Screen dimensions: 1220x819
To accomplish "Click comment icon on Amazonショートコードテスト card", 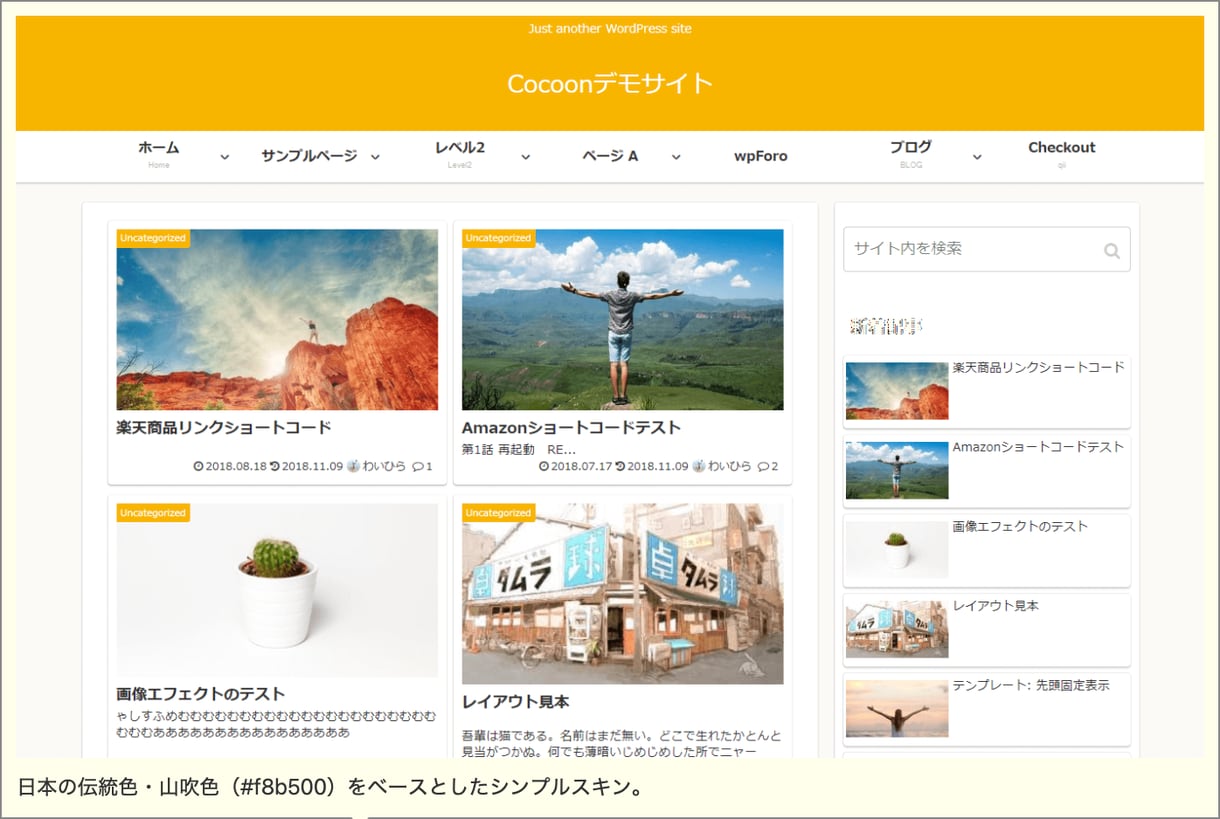I will click(x=763, y=466).
